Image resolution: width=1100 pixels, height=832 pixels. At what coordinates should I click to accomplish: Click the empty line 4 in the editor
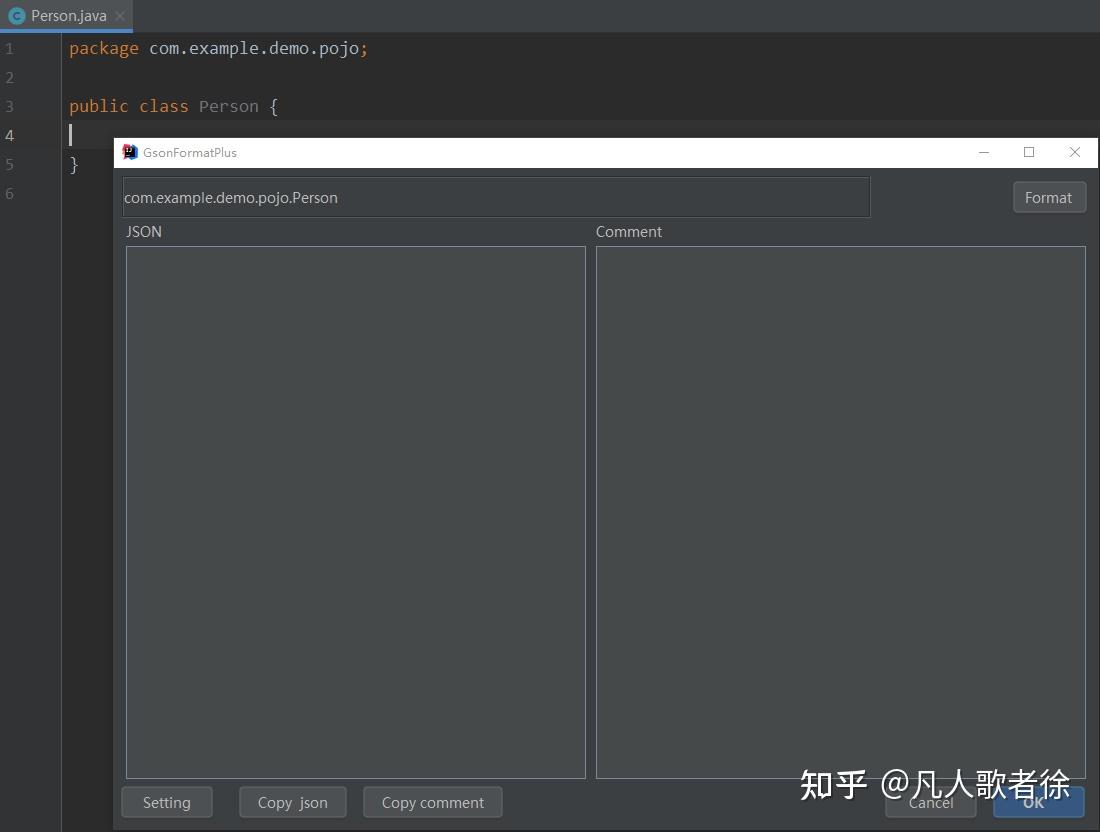[x=85, y=135]
